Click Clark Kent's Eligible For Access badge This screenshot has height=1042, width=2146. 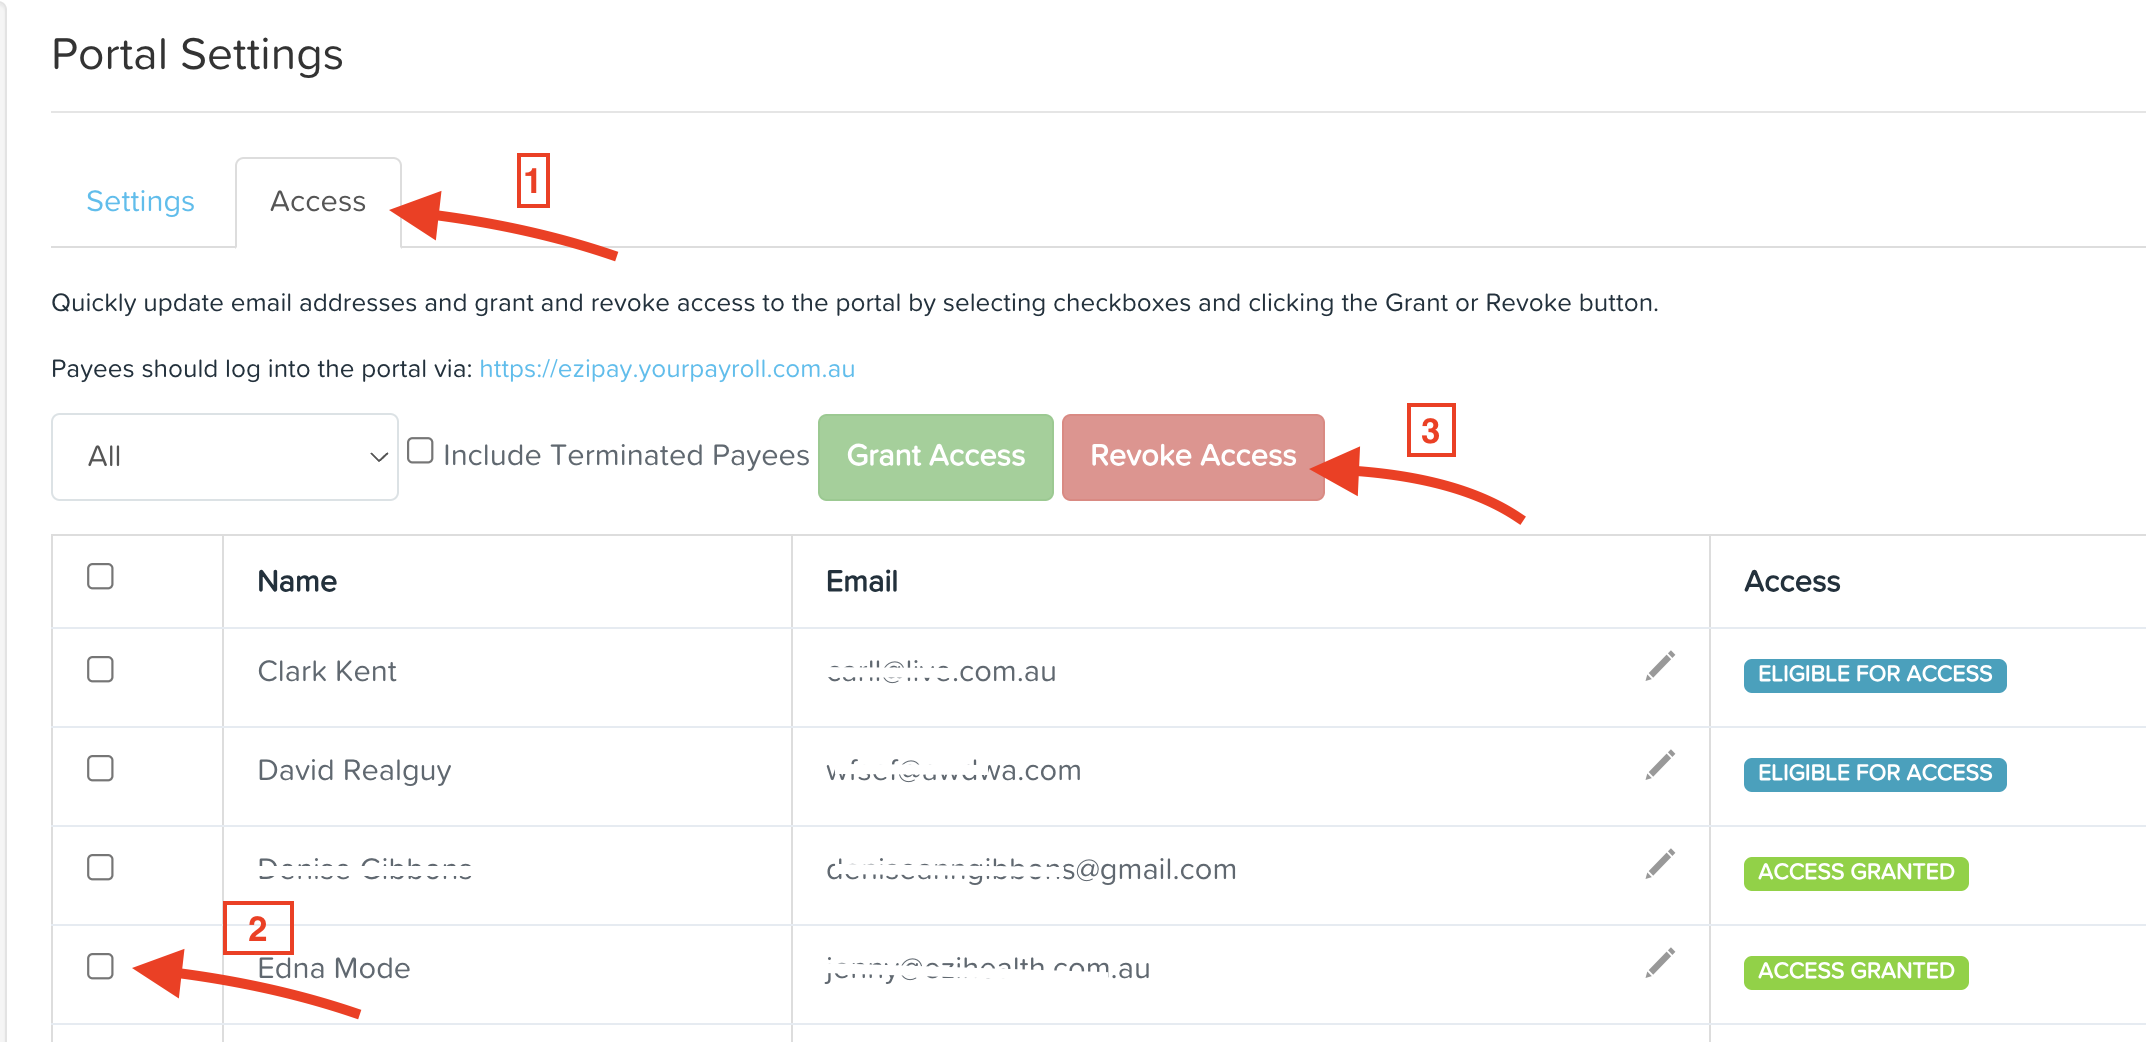(1875, 674)
